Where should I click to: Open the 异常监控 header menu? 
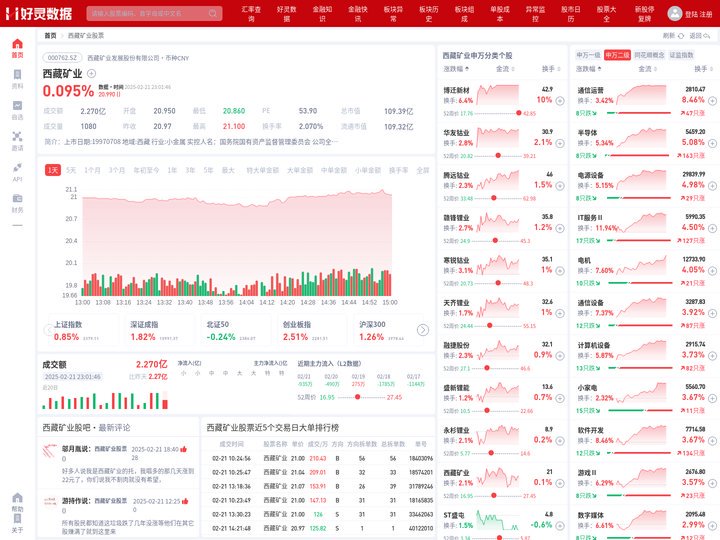click(x=535, y=14)
